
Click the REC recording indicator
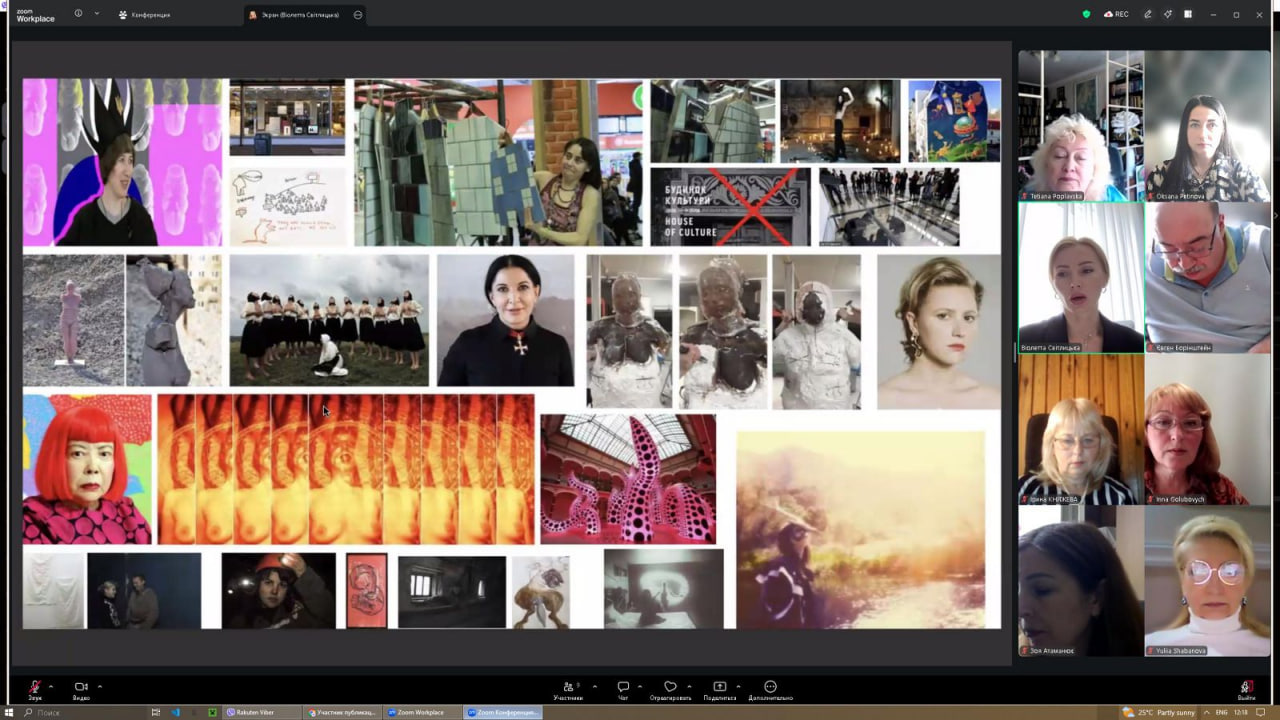1116,15
